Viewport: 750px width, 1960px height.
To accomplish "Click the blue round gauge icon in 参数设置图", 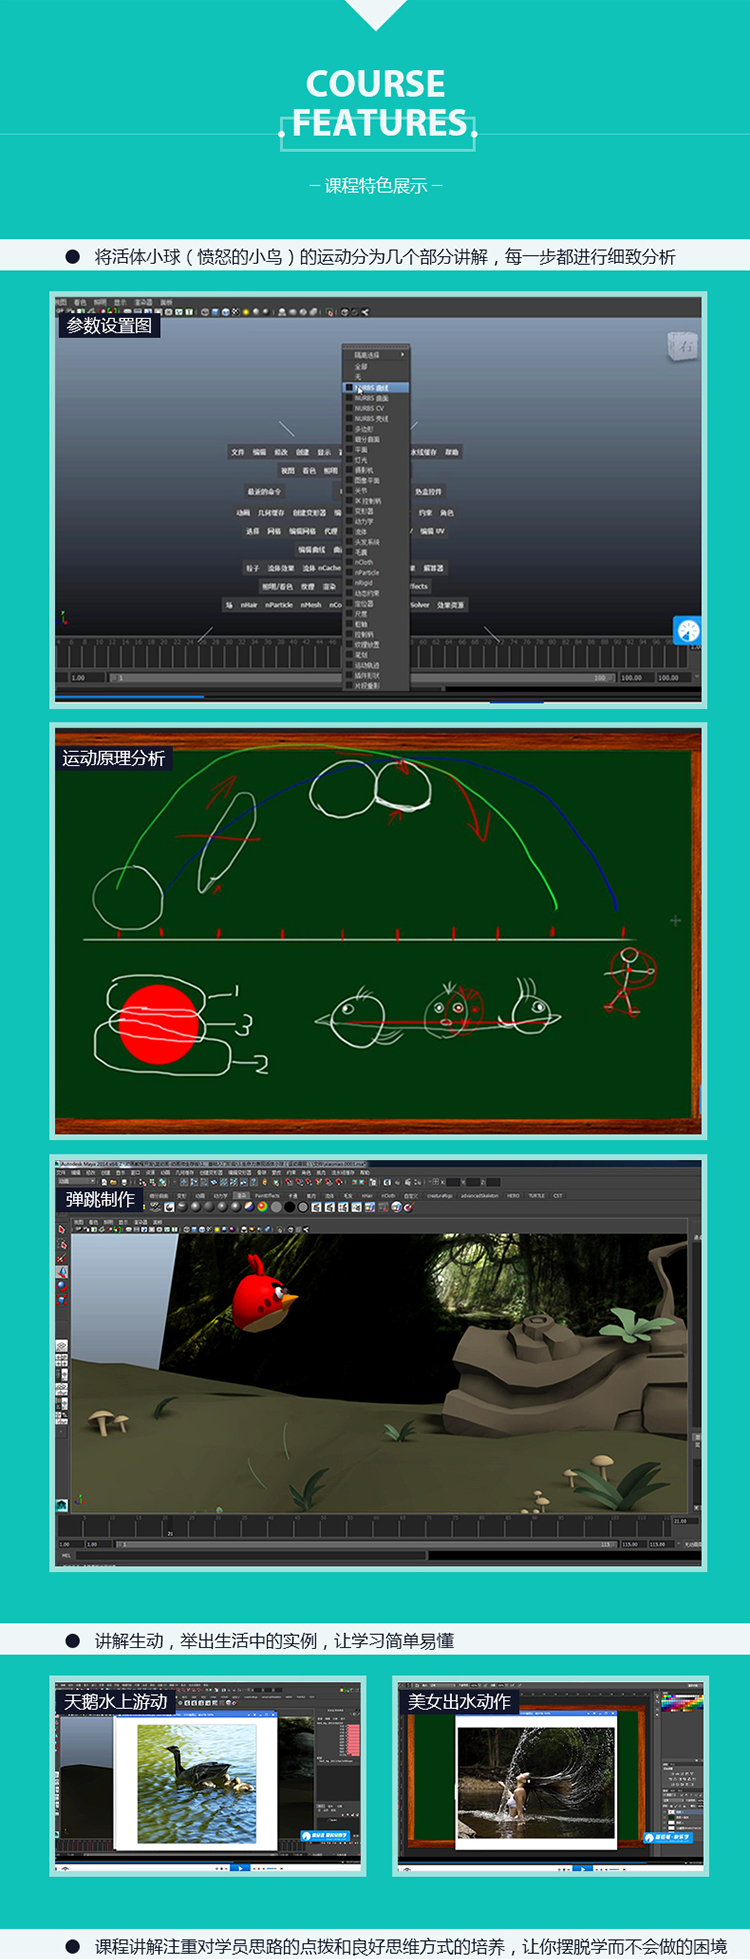I will point(688,630).
